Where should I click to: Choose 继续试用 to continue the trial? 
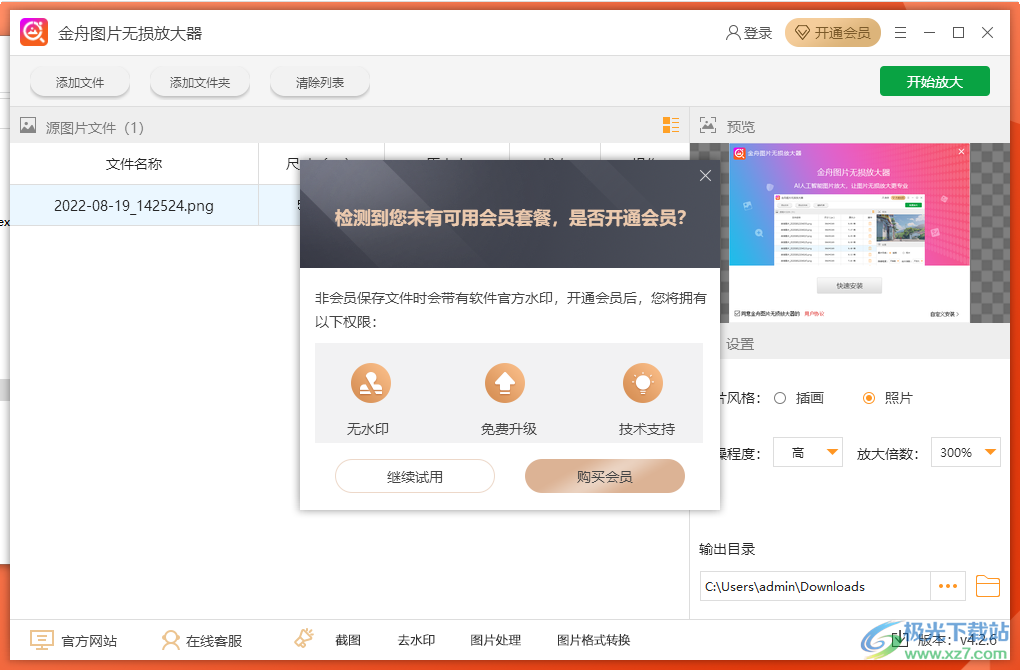415,476
